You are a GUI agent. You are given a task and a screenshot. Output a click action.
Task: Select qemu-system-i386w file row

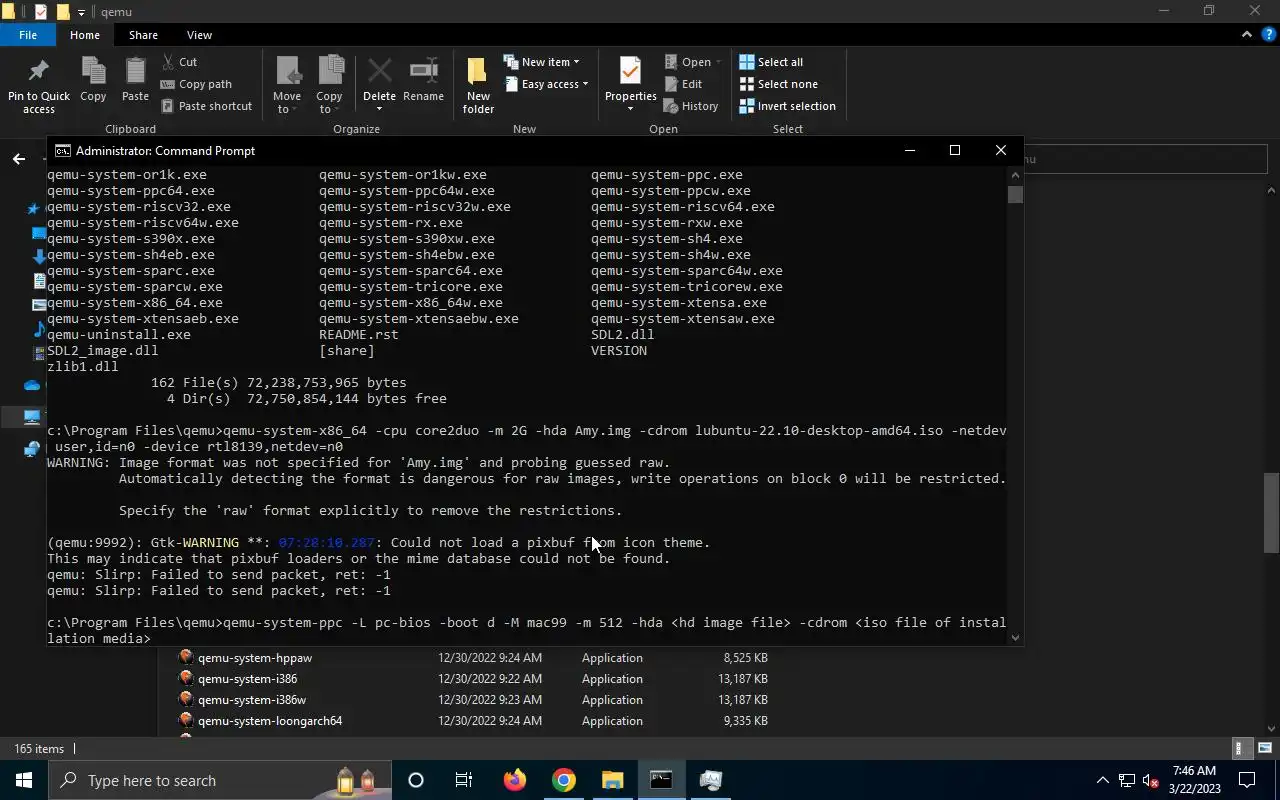[472, 700]
